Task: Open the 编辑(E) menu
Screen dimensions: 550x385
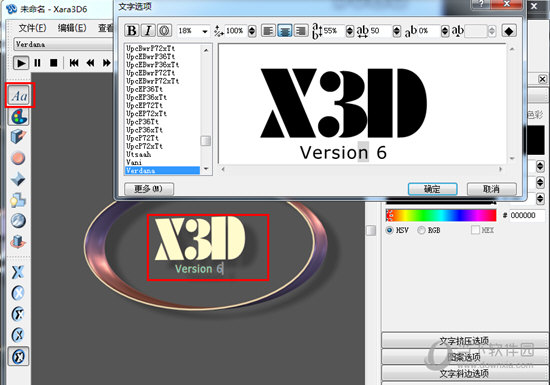Action: coord(72,28)
